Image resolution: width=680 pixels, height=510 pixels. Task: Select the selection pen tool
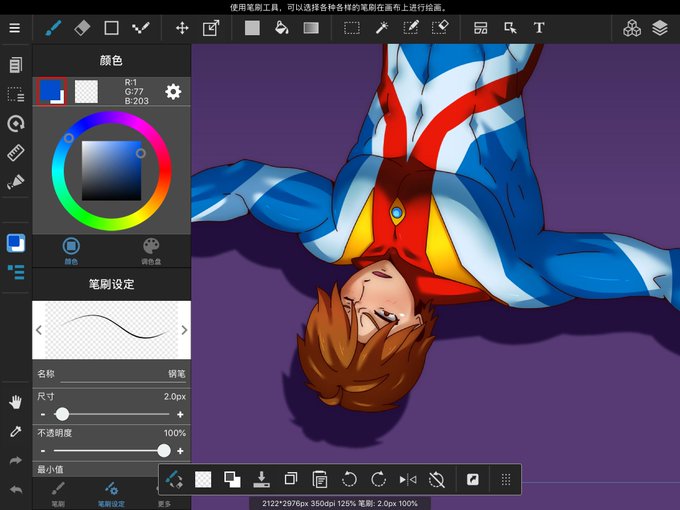point(410,28)
